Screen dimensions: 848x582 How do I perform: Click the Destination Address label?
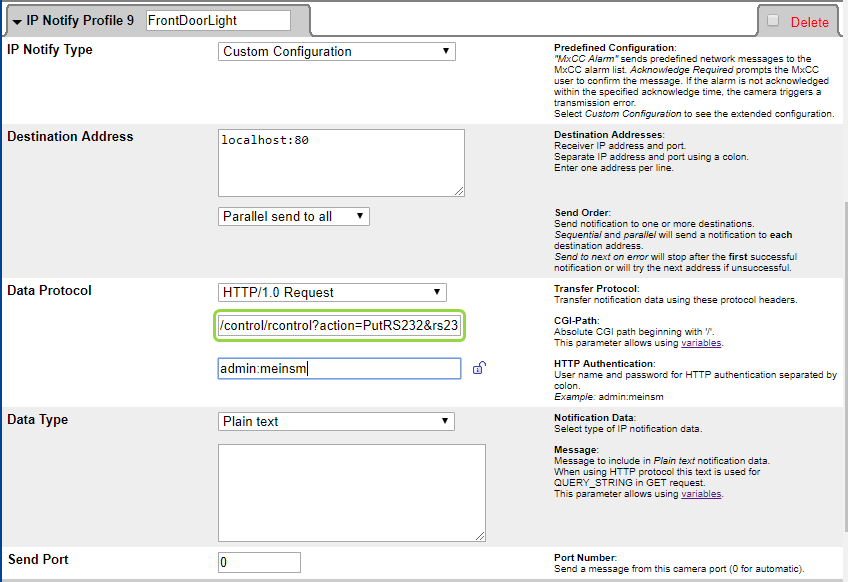pyautogui.click(x=70, y=136)
